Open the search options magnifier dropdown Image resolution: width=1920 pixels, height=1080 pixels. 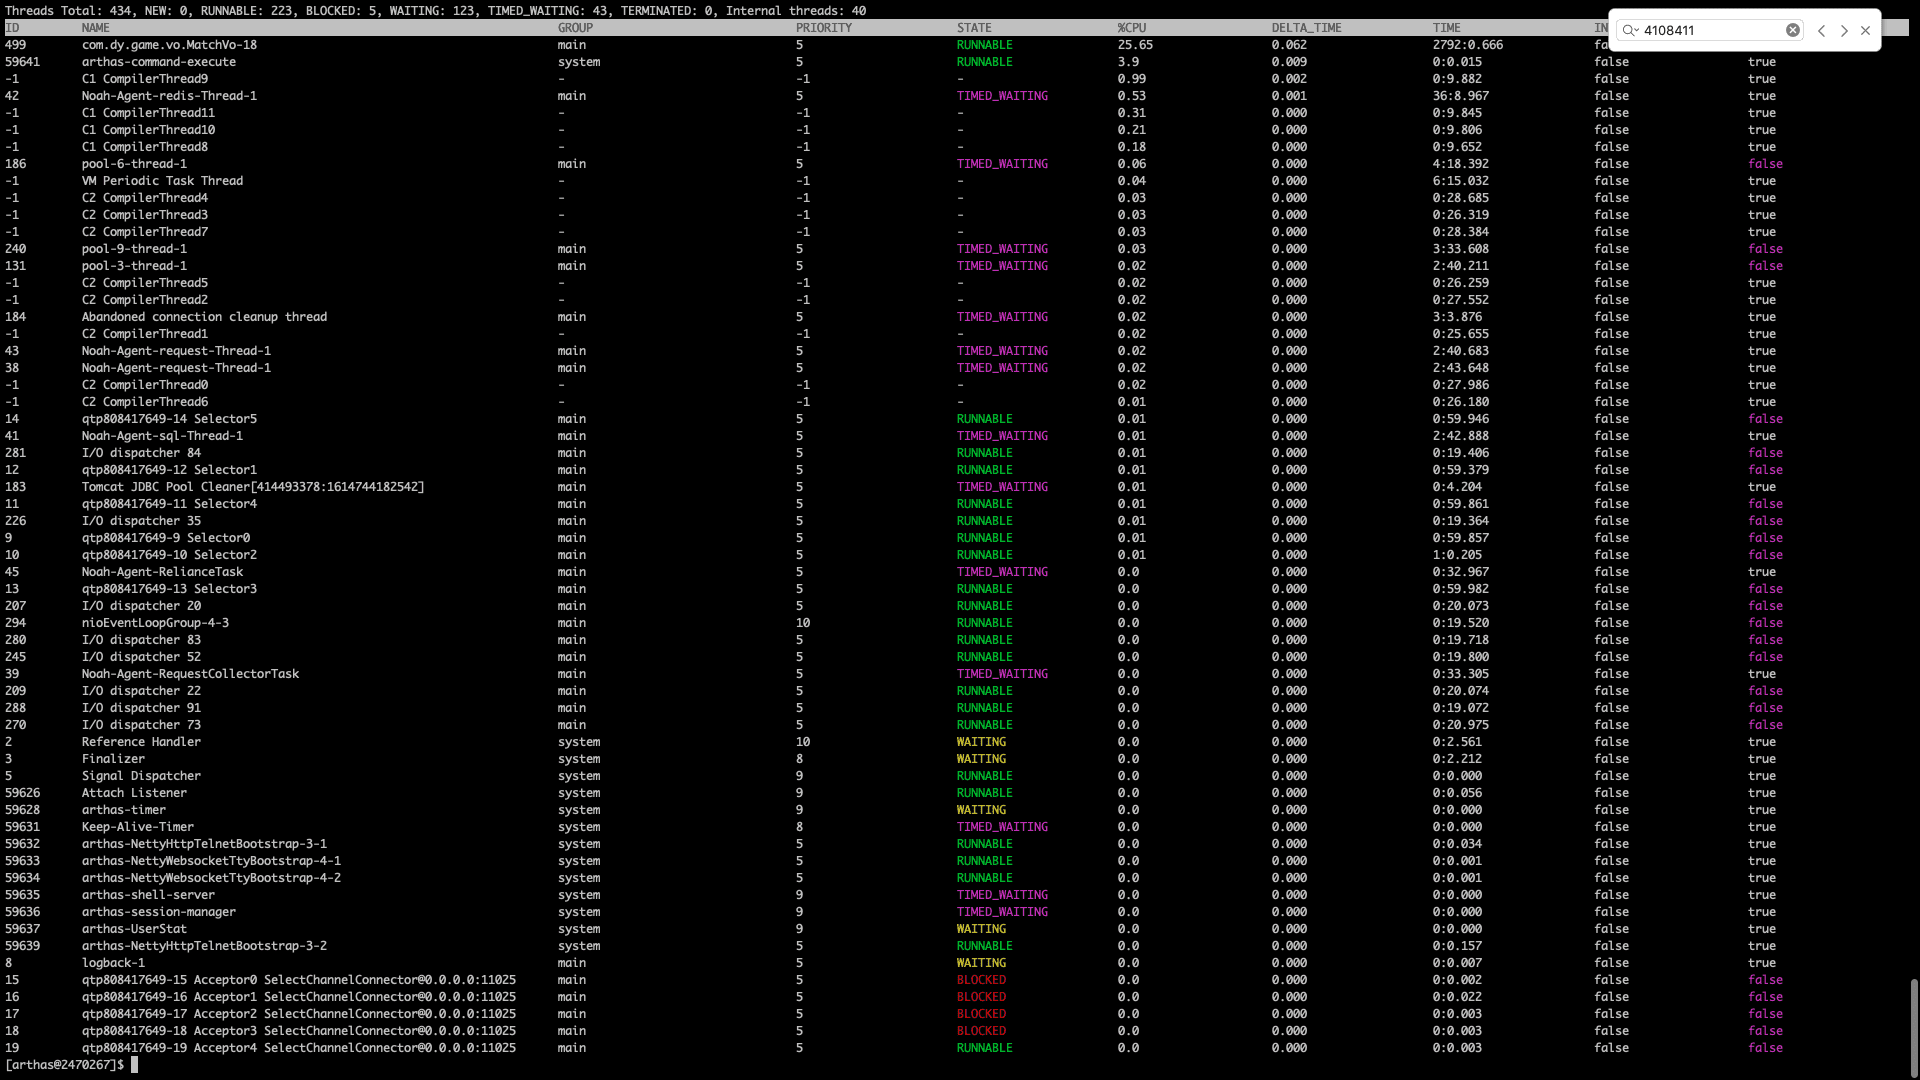pyautogui.click(x=1631, y=30)
